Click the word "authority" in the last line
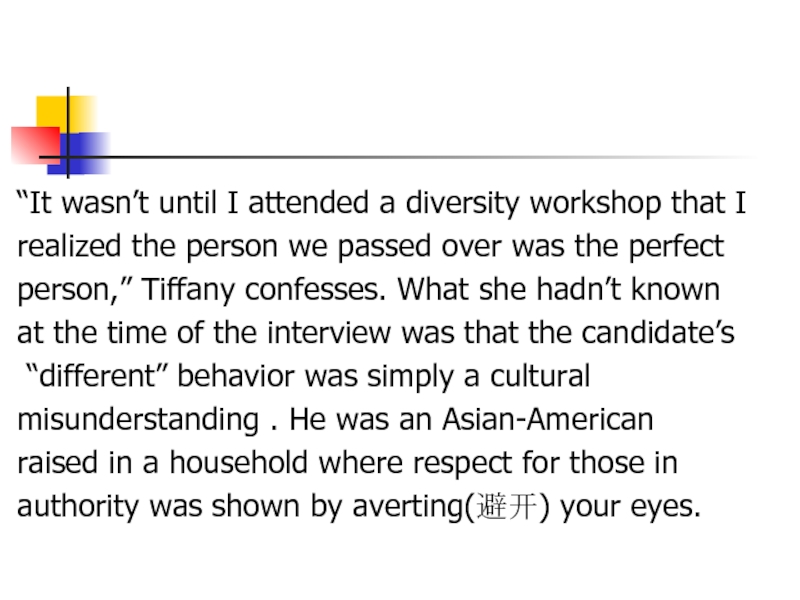Screen dimensions: 800x600 pyautogui.click(x=79, y=506)
